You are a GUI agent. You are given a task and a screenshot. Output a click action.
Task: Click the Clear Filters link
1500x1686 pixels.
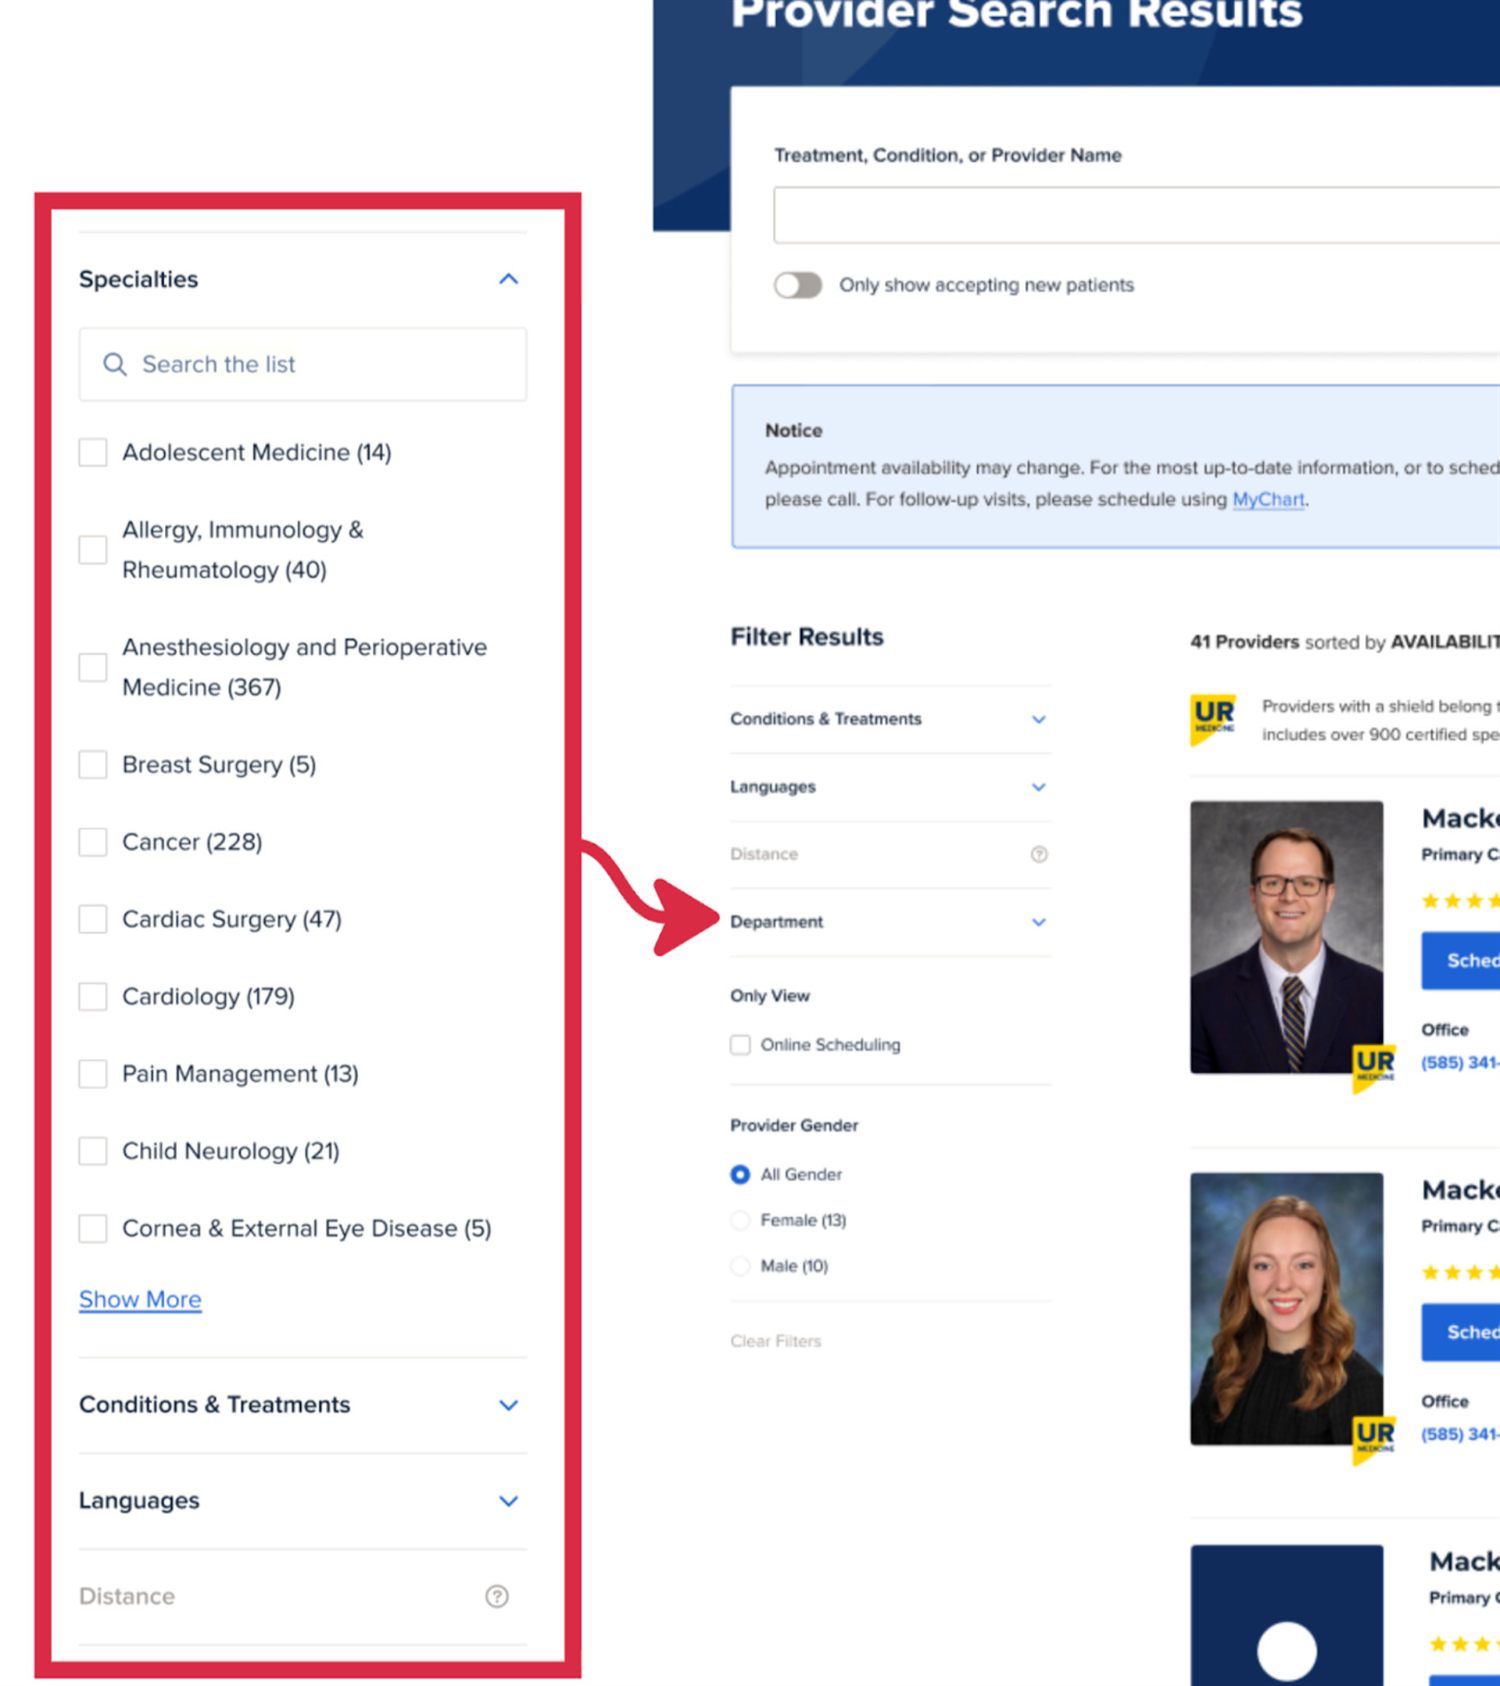pyautogui.click(x=775, y=1341)
